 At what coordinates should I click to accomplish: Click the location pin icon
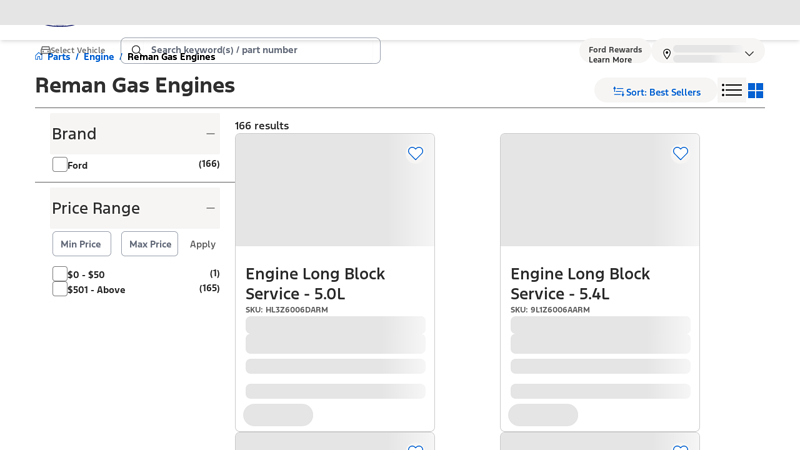(667, 54)
